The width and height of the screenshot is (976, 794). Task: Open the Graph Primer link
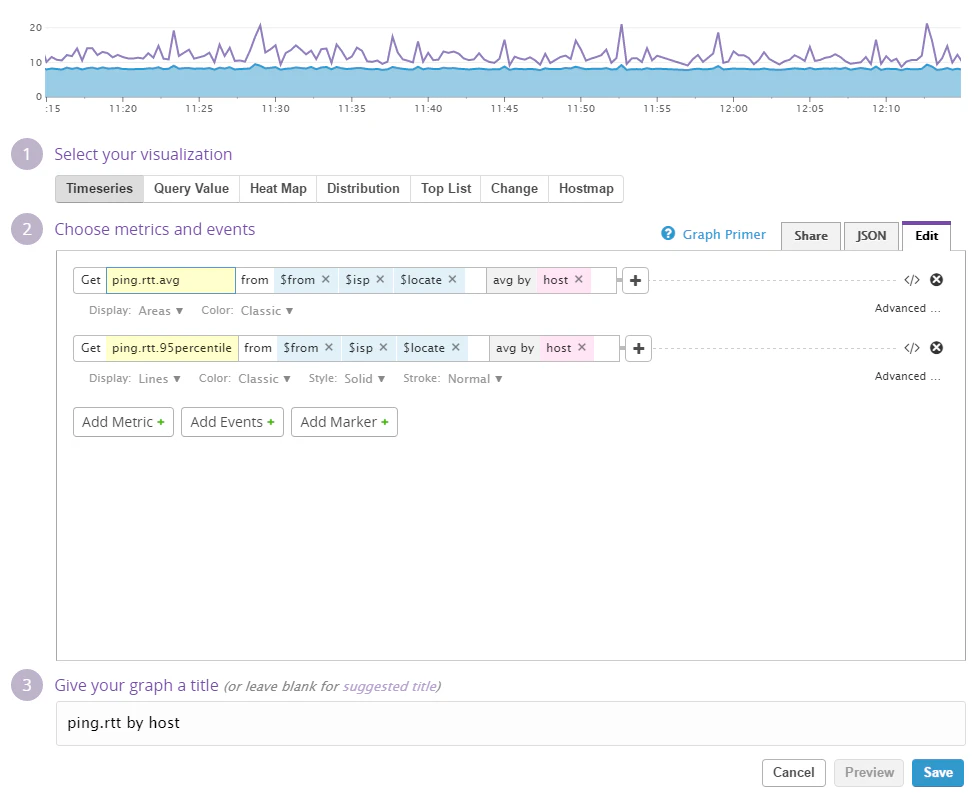click(x=724, y=235)
